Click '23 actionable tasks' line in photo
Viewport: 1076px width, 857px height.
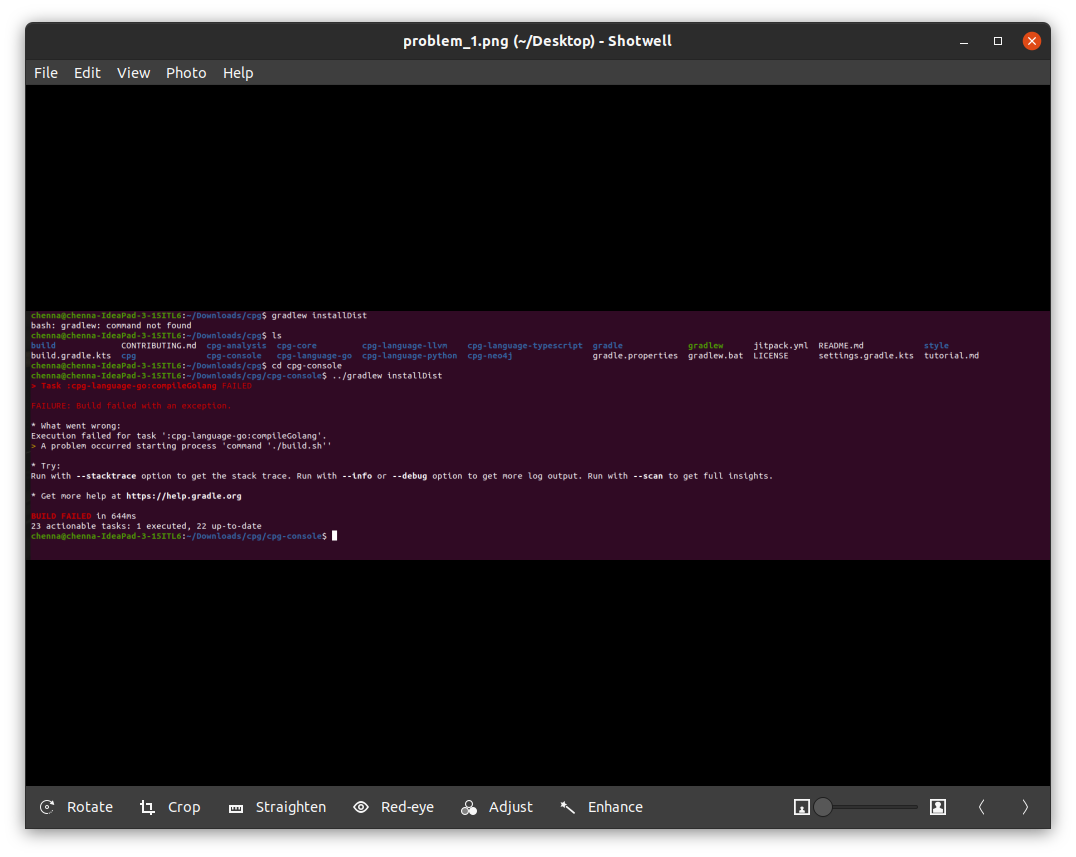point(146,526)
